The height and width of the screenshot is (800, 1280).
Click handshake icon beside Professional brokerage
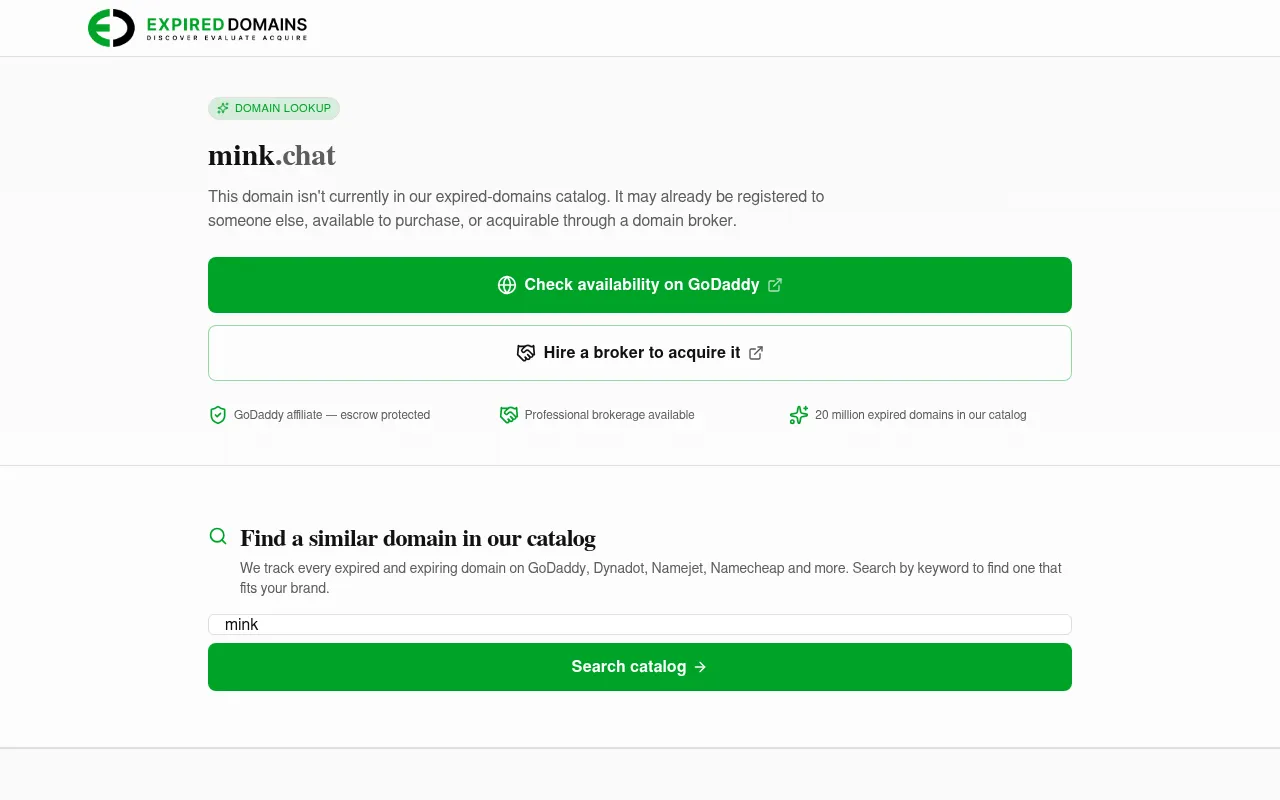pos(509,415)
